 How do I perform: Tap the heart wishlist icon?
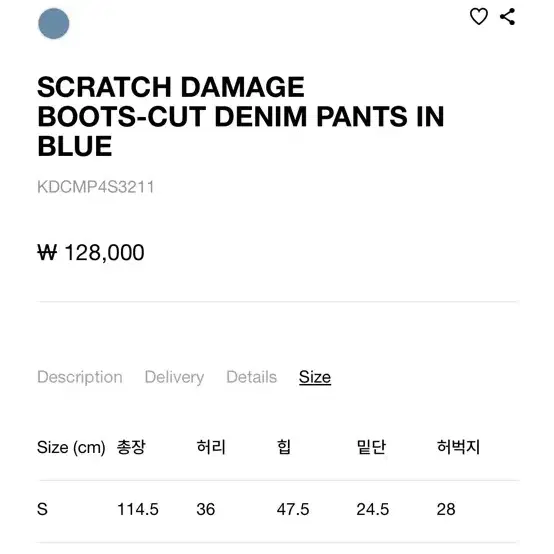pyautogui.click(x=479, y=17)
